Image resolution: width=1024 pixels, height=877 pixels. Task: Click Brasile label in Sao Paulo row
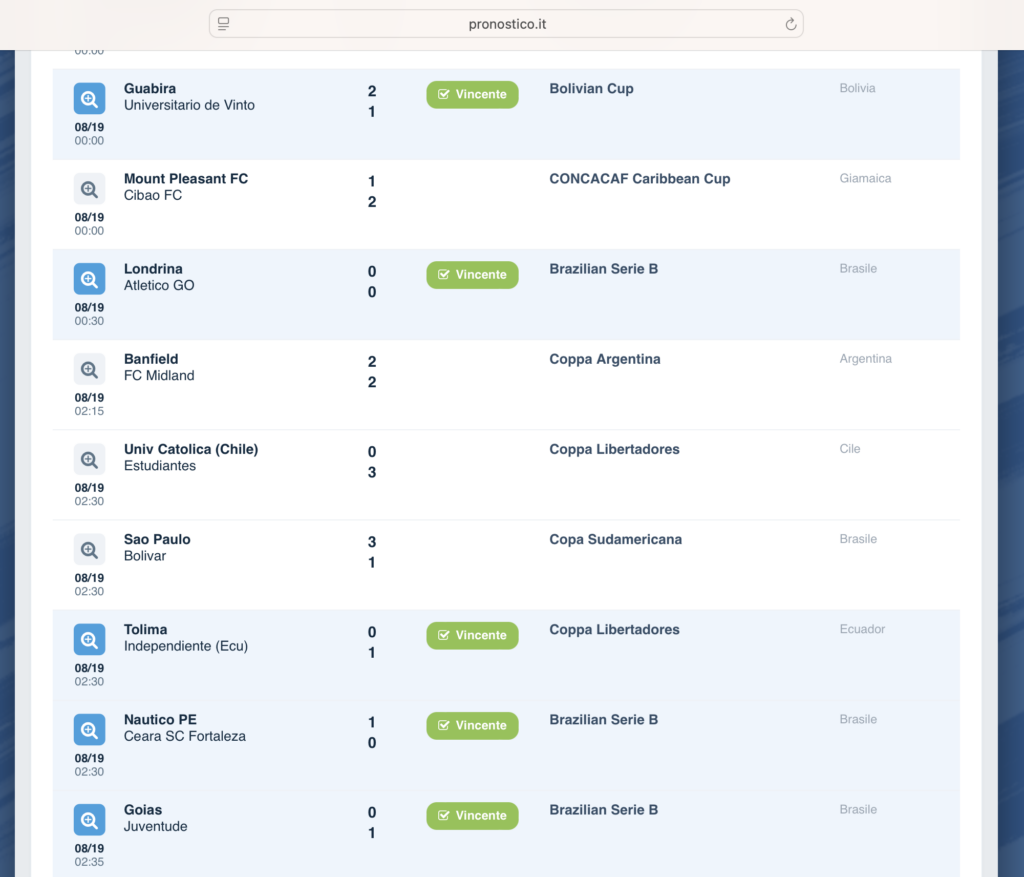pyautogui.click(x=857, y=539)
